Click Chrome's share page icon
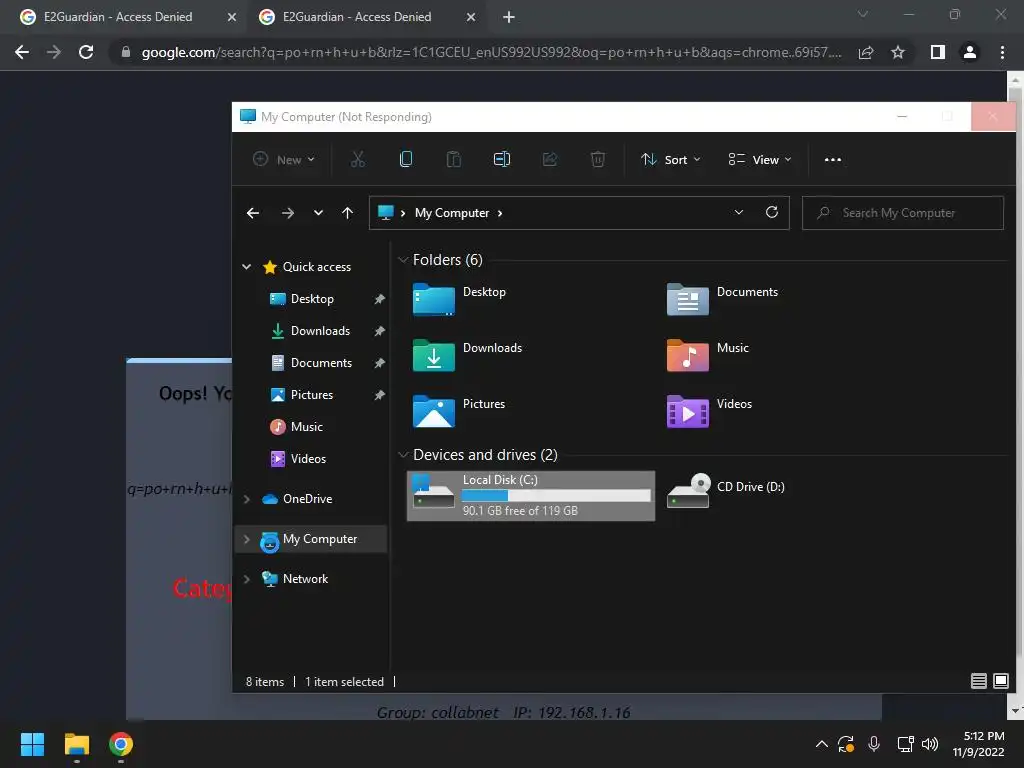This screenshot has width=1024, height=768. [866, 52]
